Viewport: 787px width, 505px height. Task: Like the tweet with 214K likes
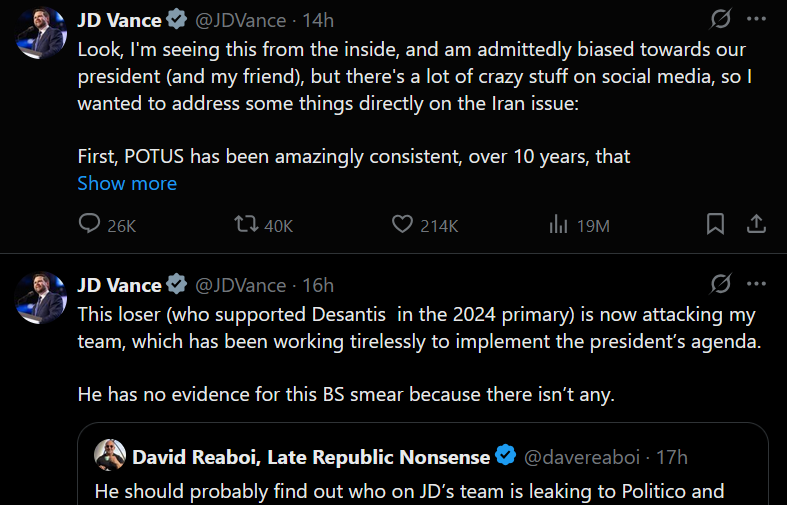(402, 224)
